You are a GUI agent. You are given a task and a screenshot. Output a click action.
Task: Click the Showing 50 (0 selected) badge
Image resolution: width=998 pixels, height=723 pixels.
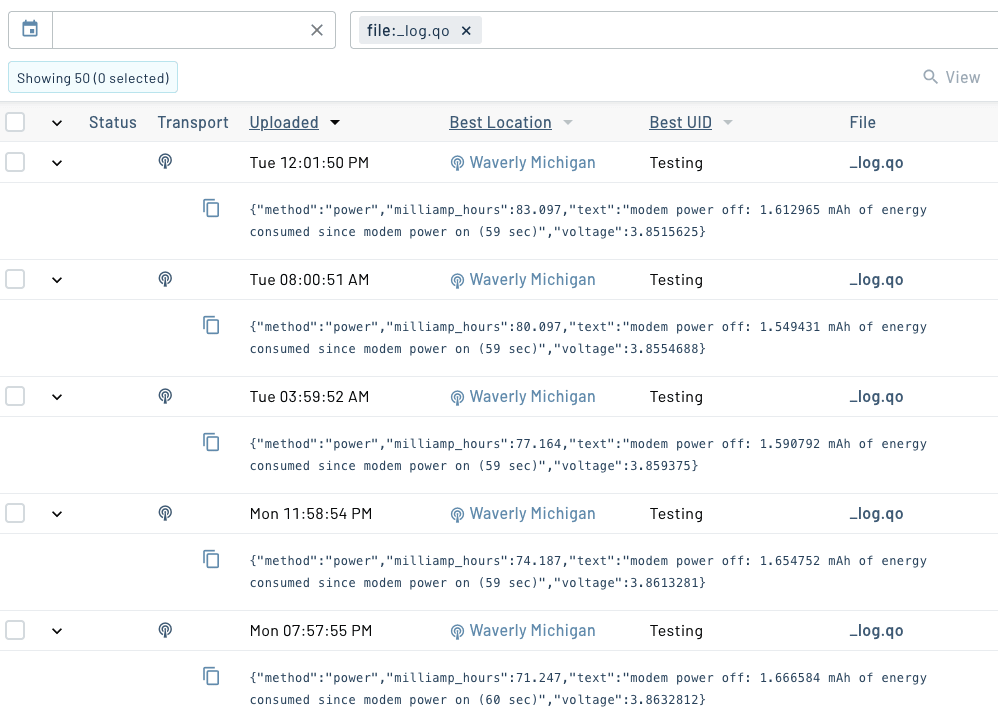click(x=93, y=78)
